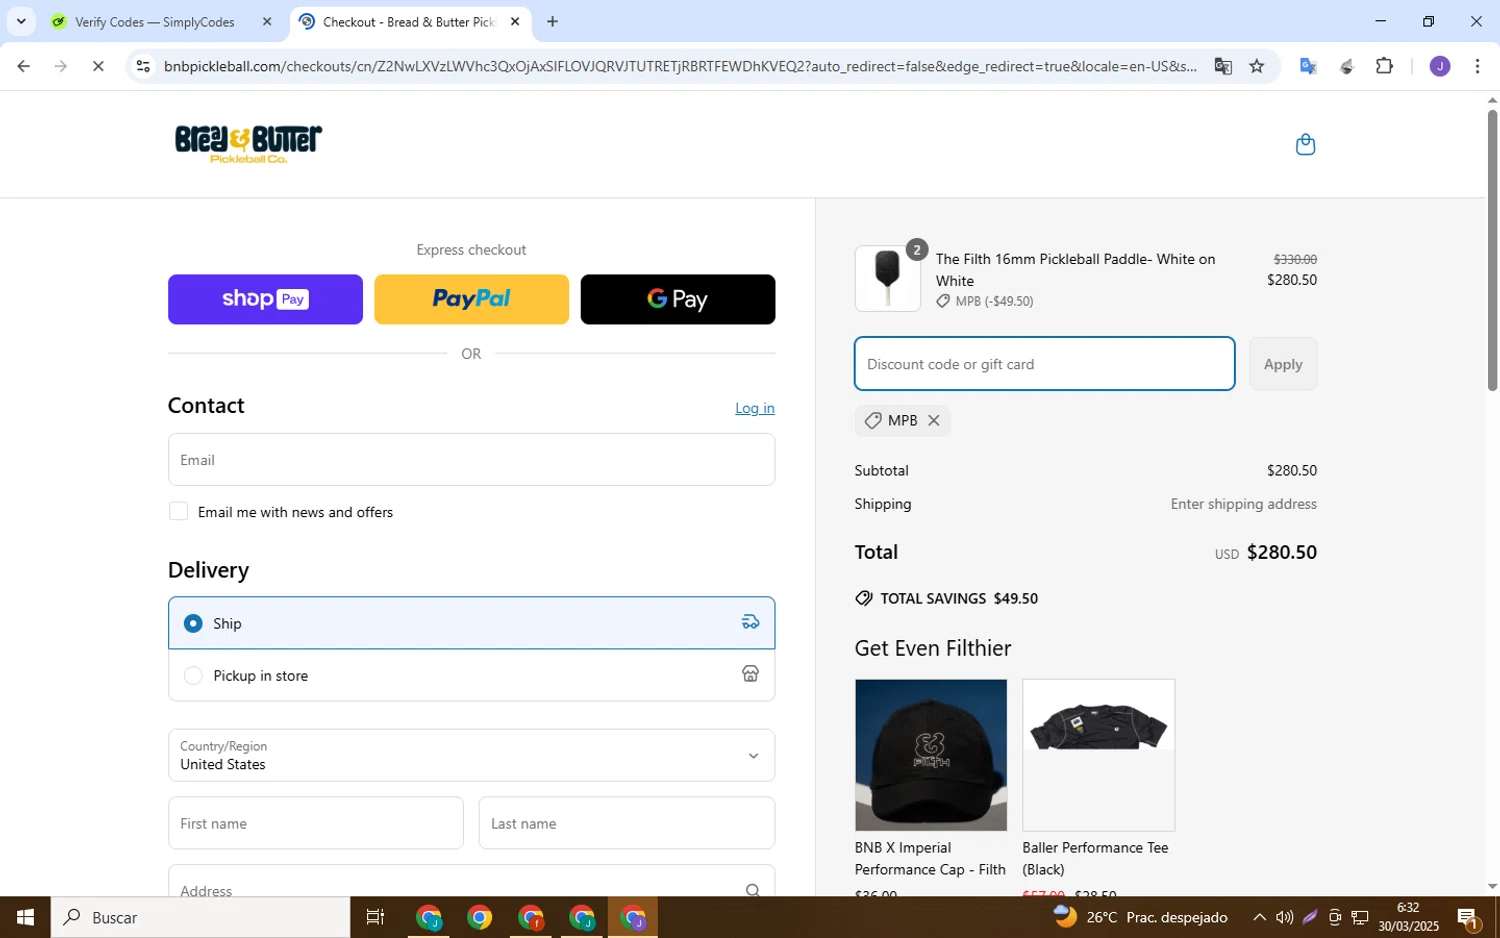Select the Checkout Bread & Butter tab
The height and width of the screenshot is (938, 1500).
(x=408, y=22)
